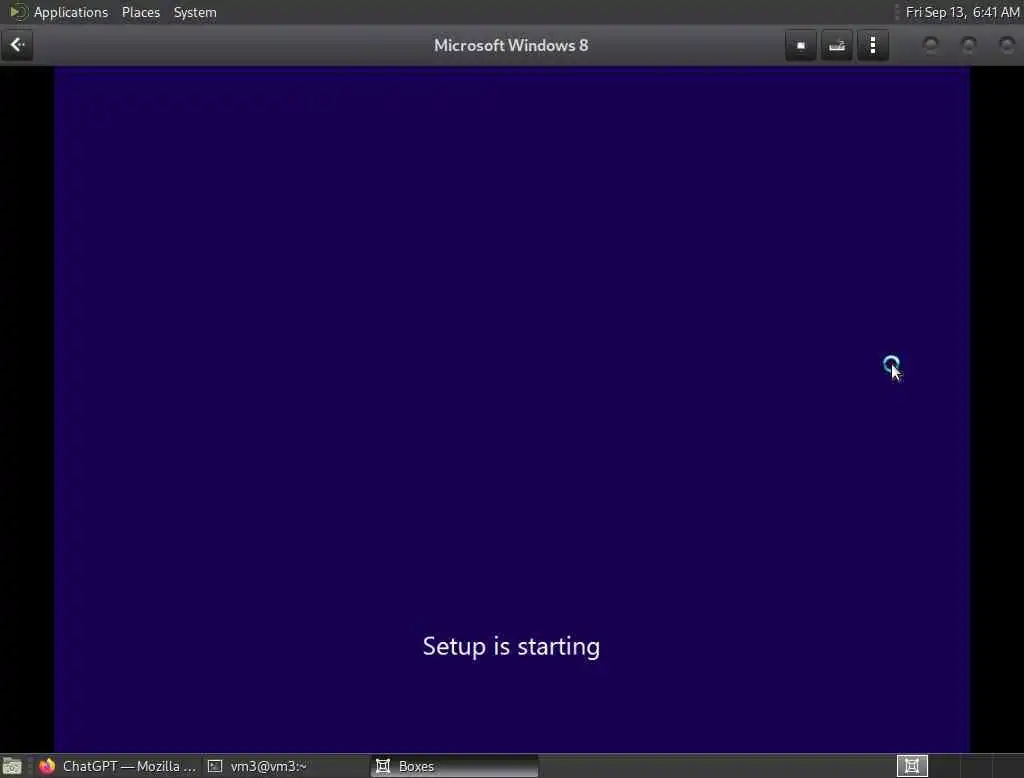Go back to the Boxes collection view
Viewport: 1024px width, 778px height.
pyautogui.click(x=17, y=45)
